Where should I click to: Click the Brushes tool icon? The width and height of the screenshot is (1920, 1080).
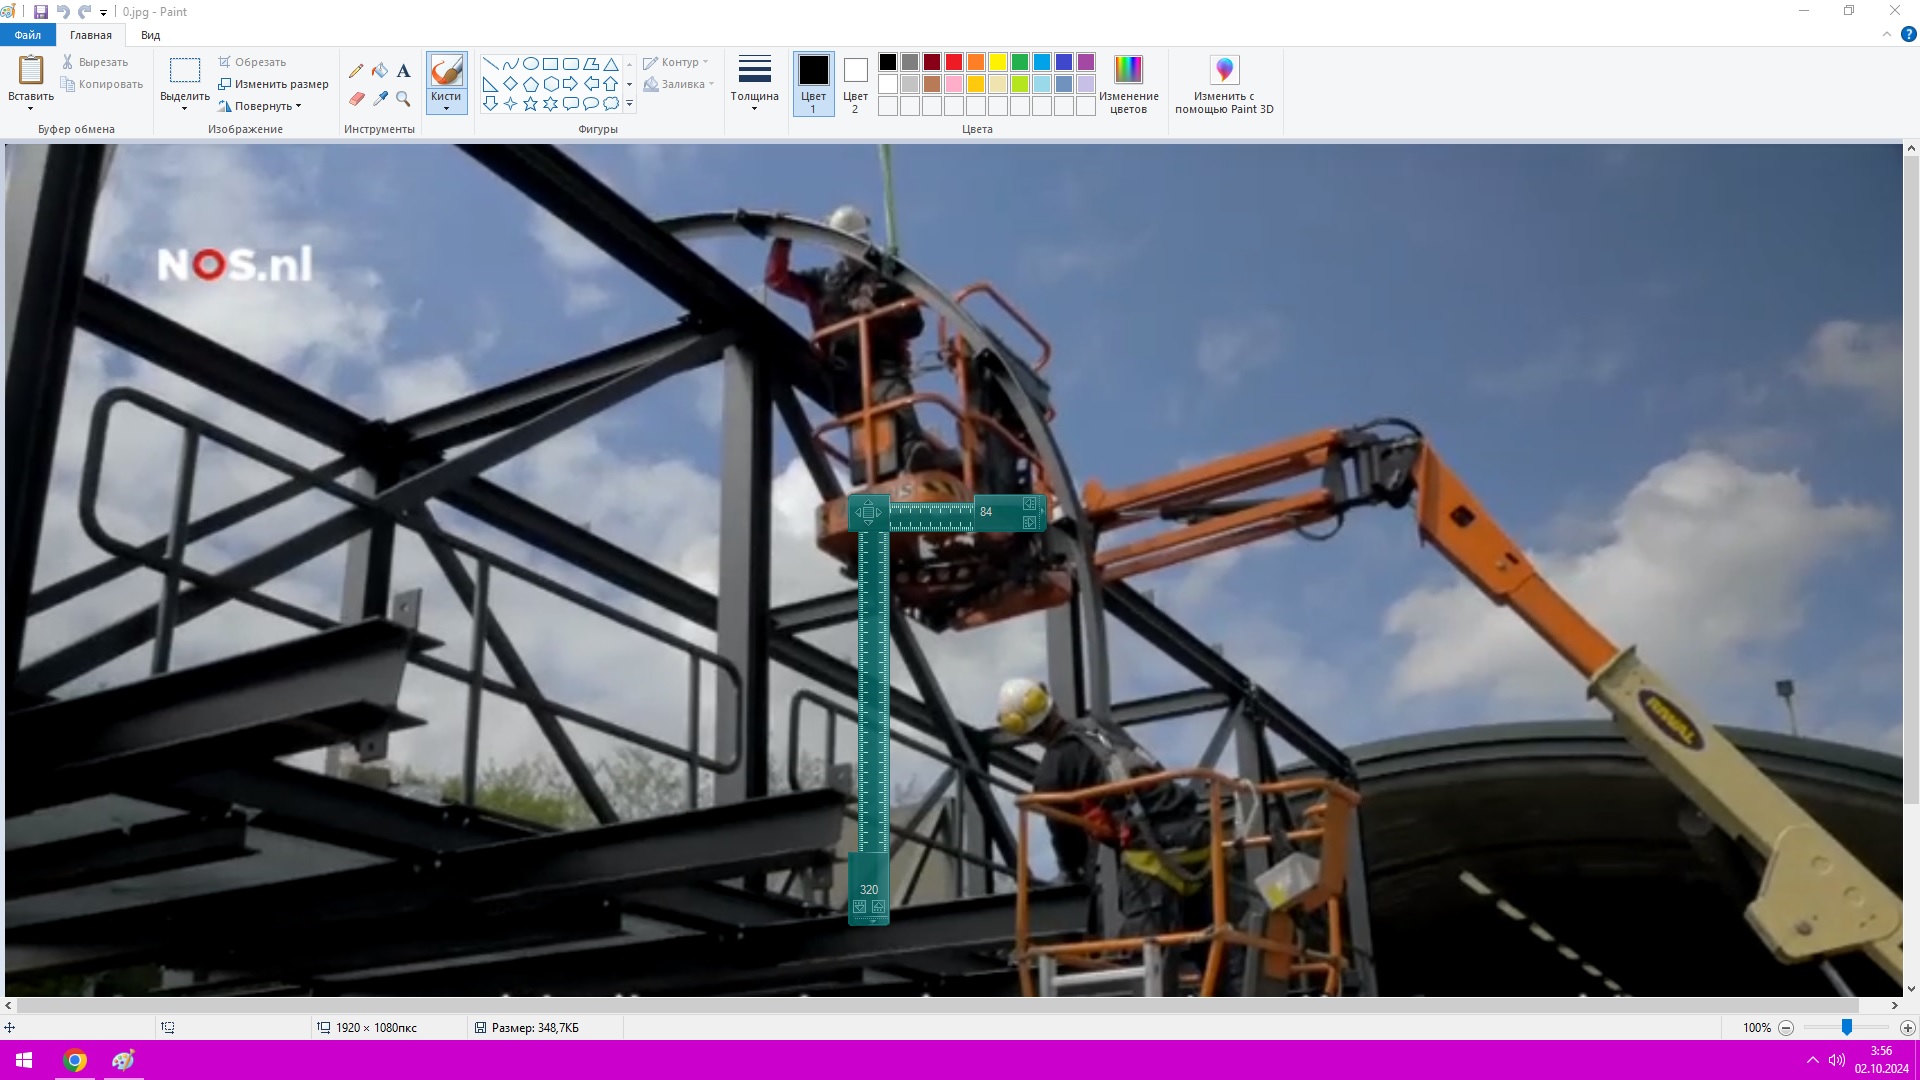[x=446, y=71]
